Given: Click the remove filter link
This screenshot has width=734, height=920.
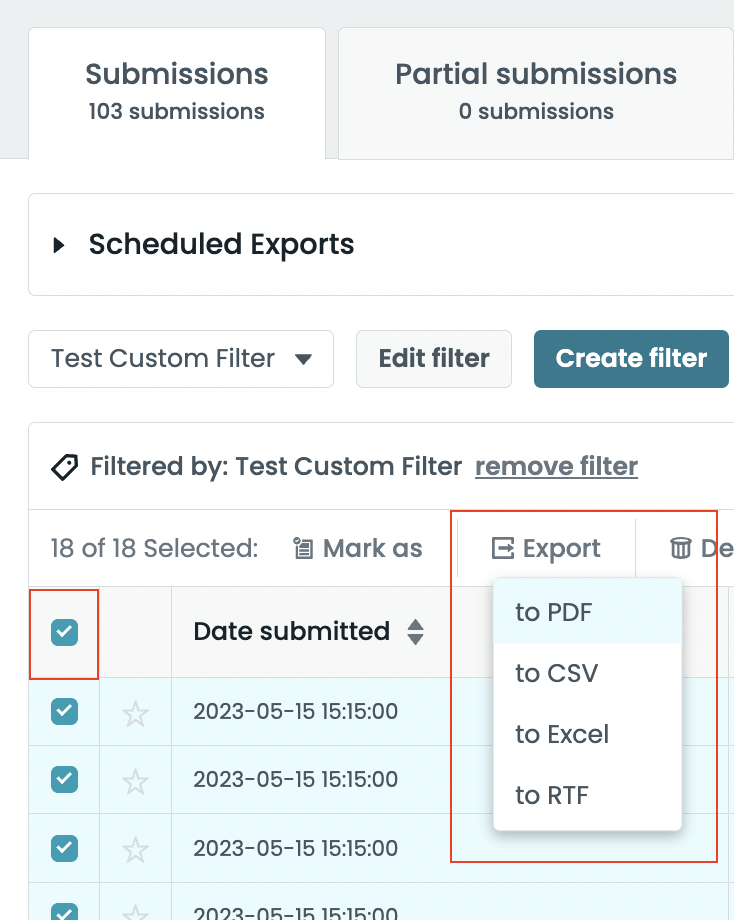Looking at the screenshot, I should coord(556,466).
